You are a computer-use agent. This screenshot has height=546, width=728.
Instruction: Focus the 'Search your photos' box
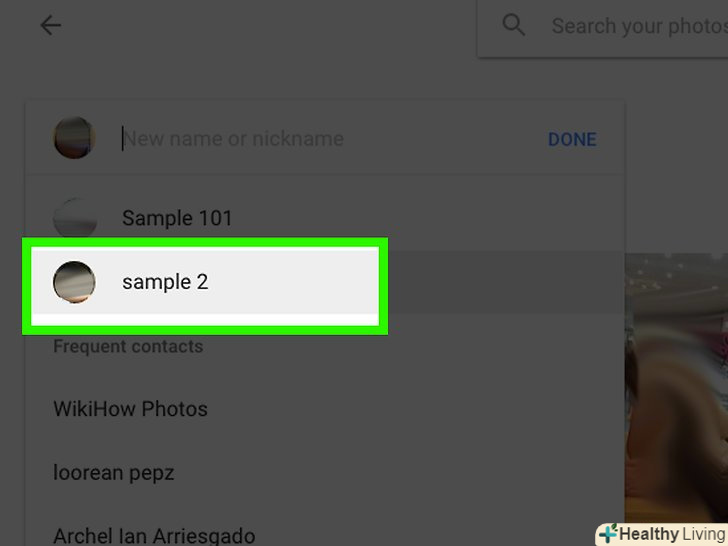tap(638, 26)
